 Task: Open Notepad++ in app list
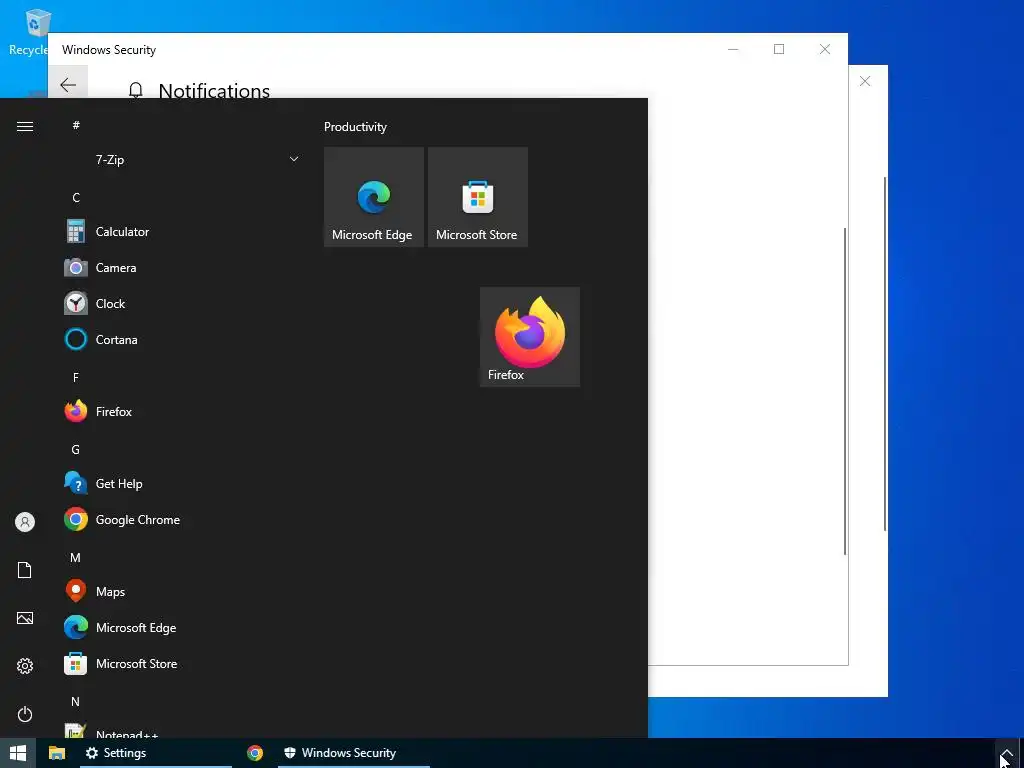[181, 730]
